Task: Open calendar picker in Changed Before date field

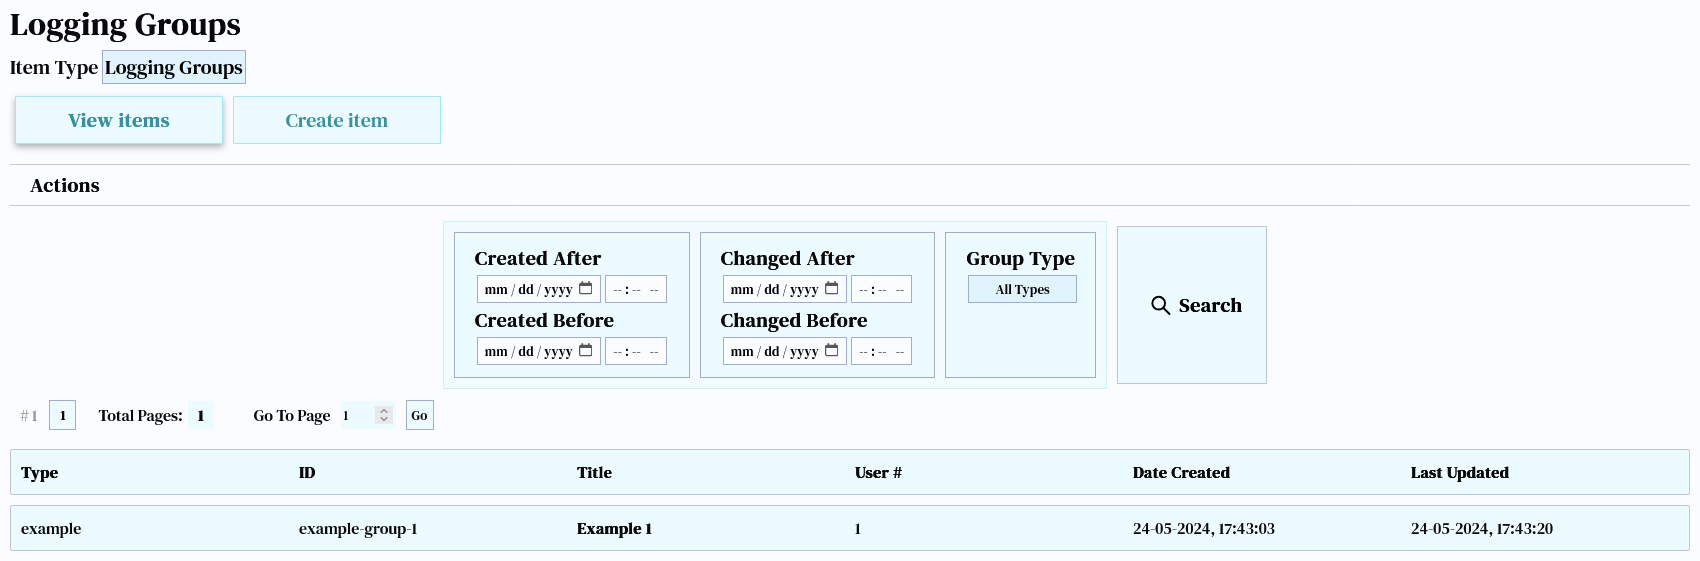Action: coord(832,351)
